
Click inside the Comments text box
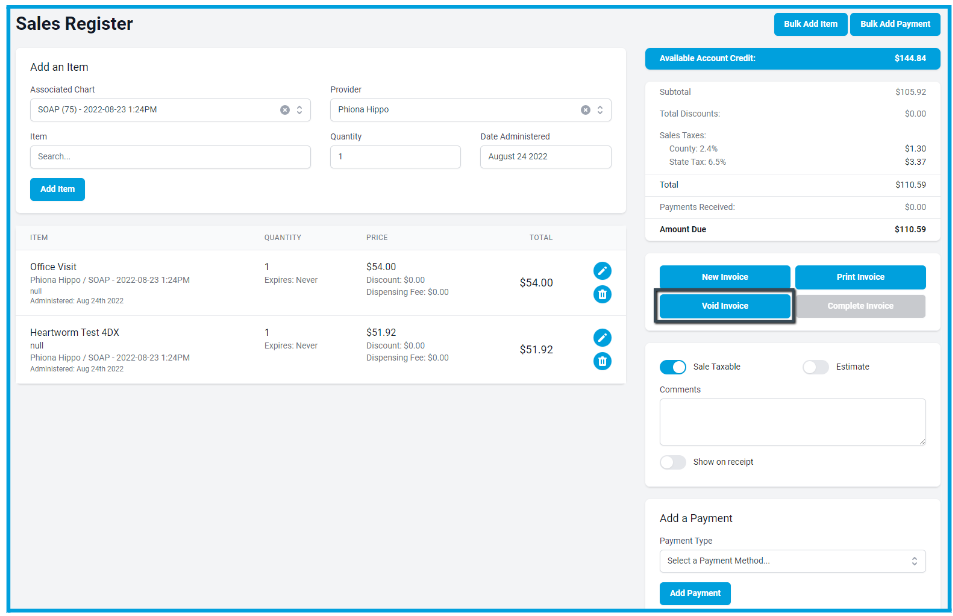point(793,422)
